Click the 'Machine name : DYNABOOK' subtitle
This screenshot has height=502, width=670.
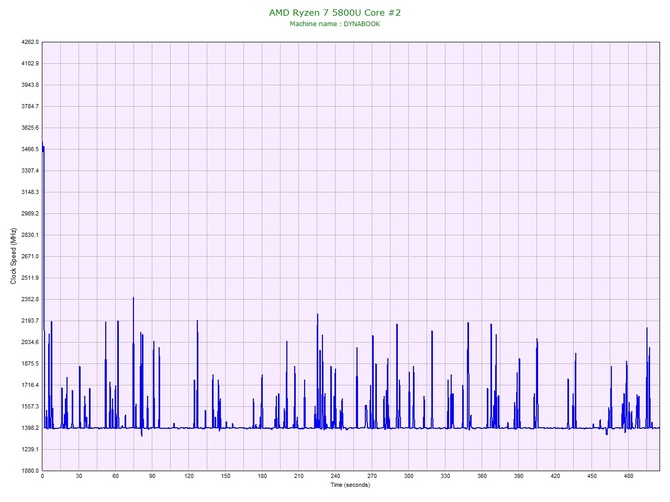pyautogui.click(x=335, y=24)
